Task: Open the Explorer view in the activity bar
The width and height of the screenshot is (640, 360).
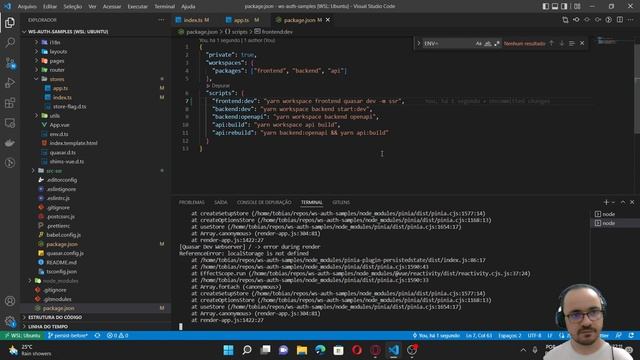Action: click(x=10, y=22)
